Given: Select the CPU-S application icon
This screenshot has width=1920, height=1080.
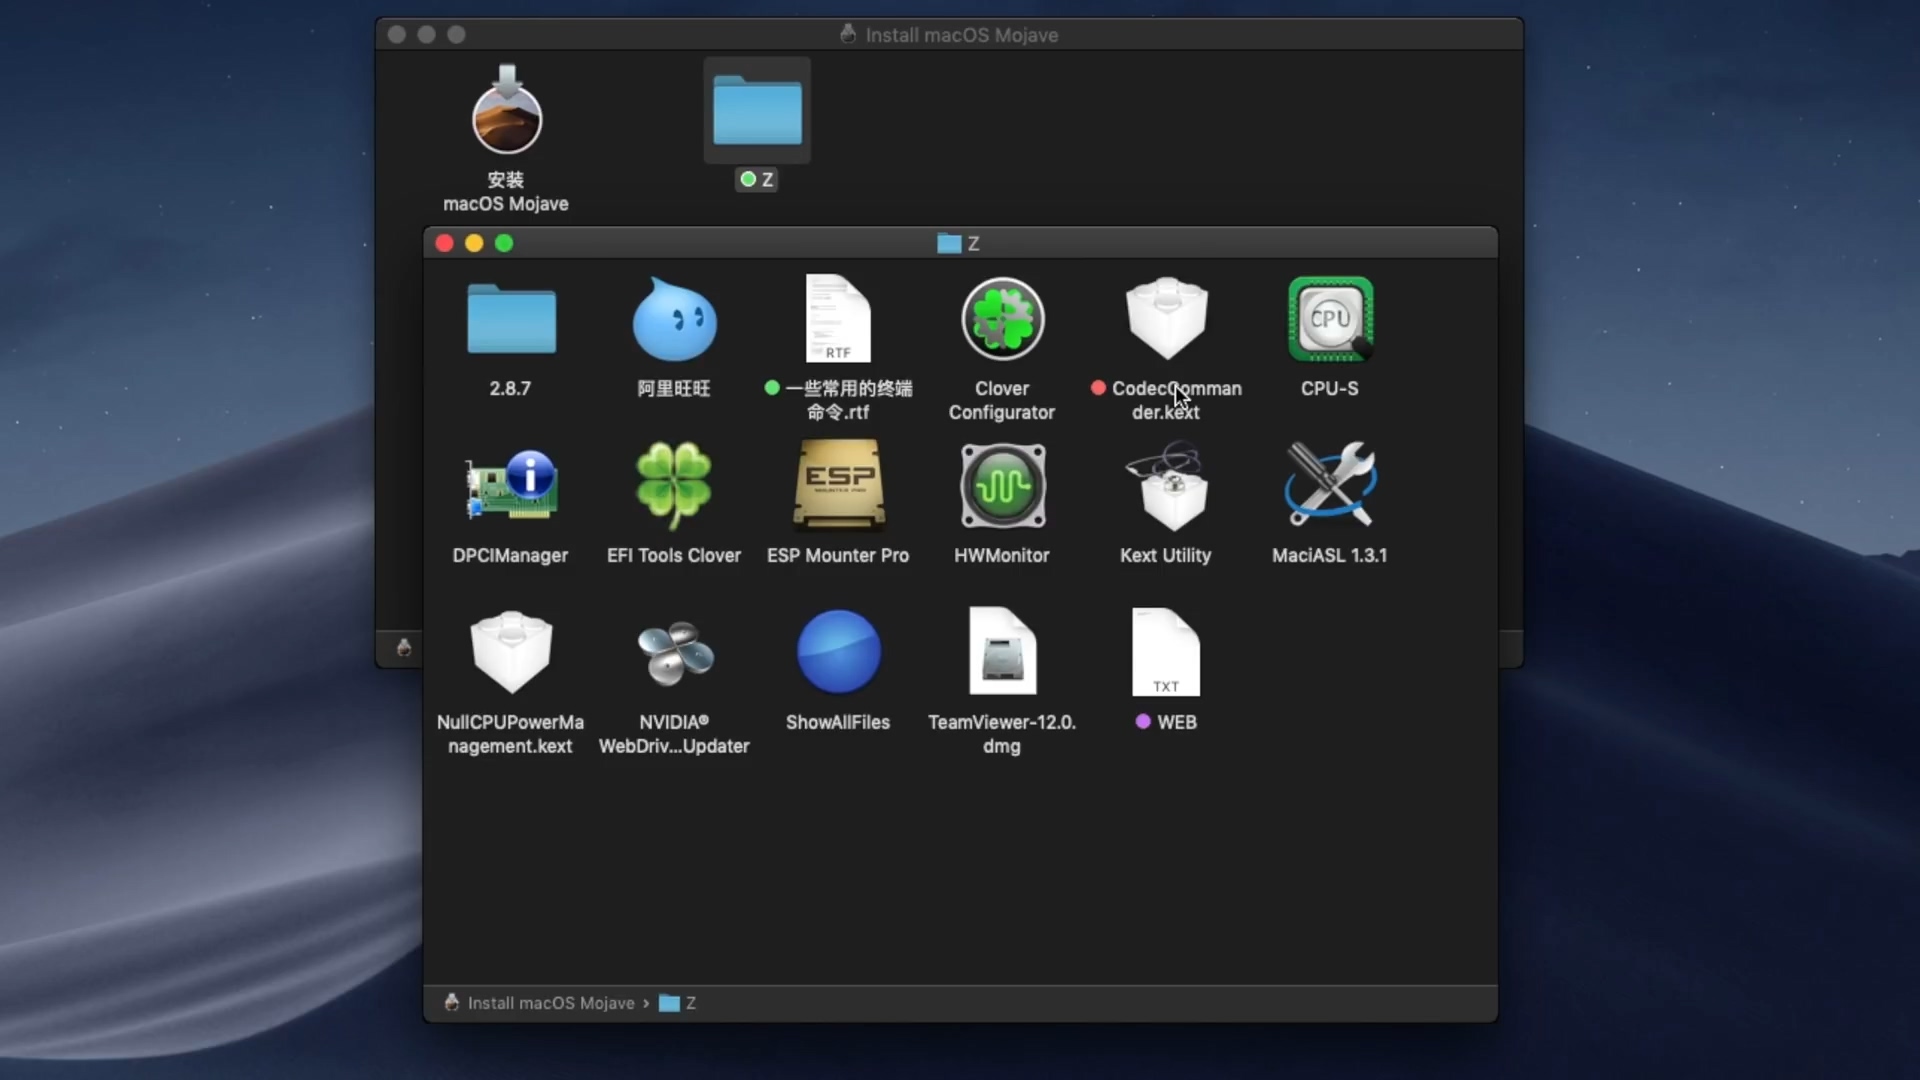Looking at the screenshot, I should [x=1329, y=320].
